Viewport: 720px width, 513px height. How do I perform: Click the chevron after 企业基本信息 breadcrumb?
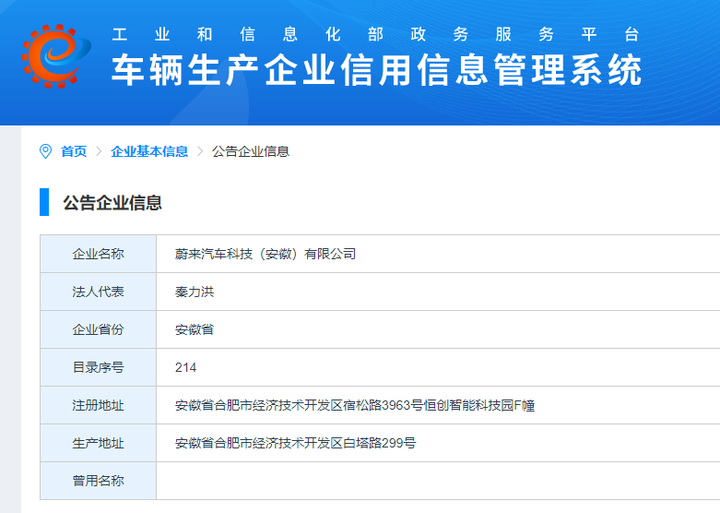point(200,151)
